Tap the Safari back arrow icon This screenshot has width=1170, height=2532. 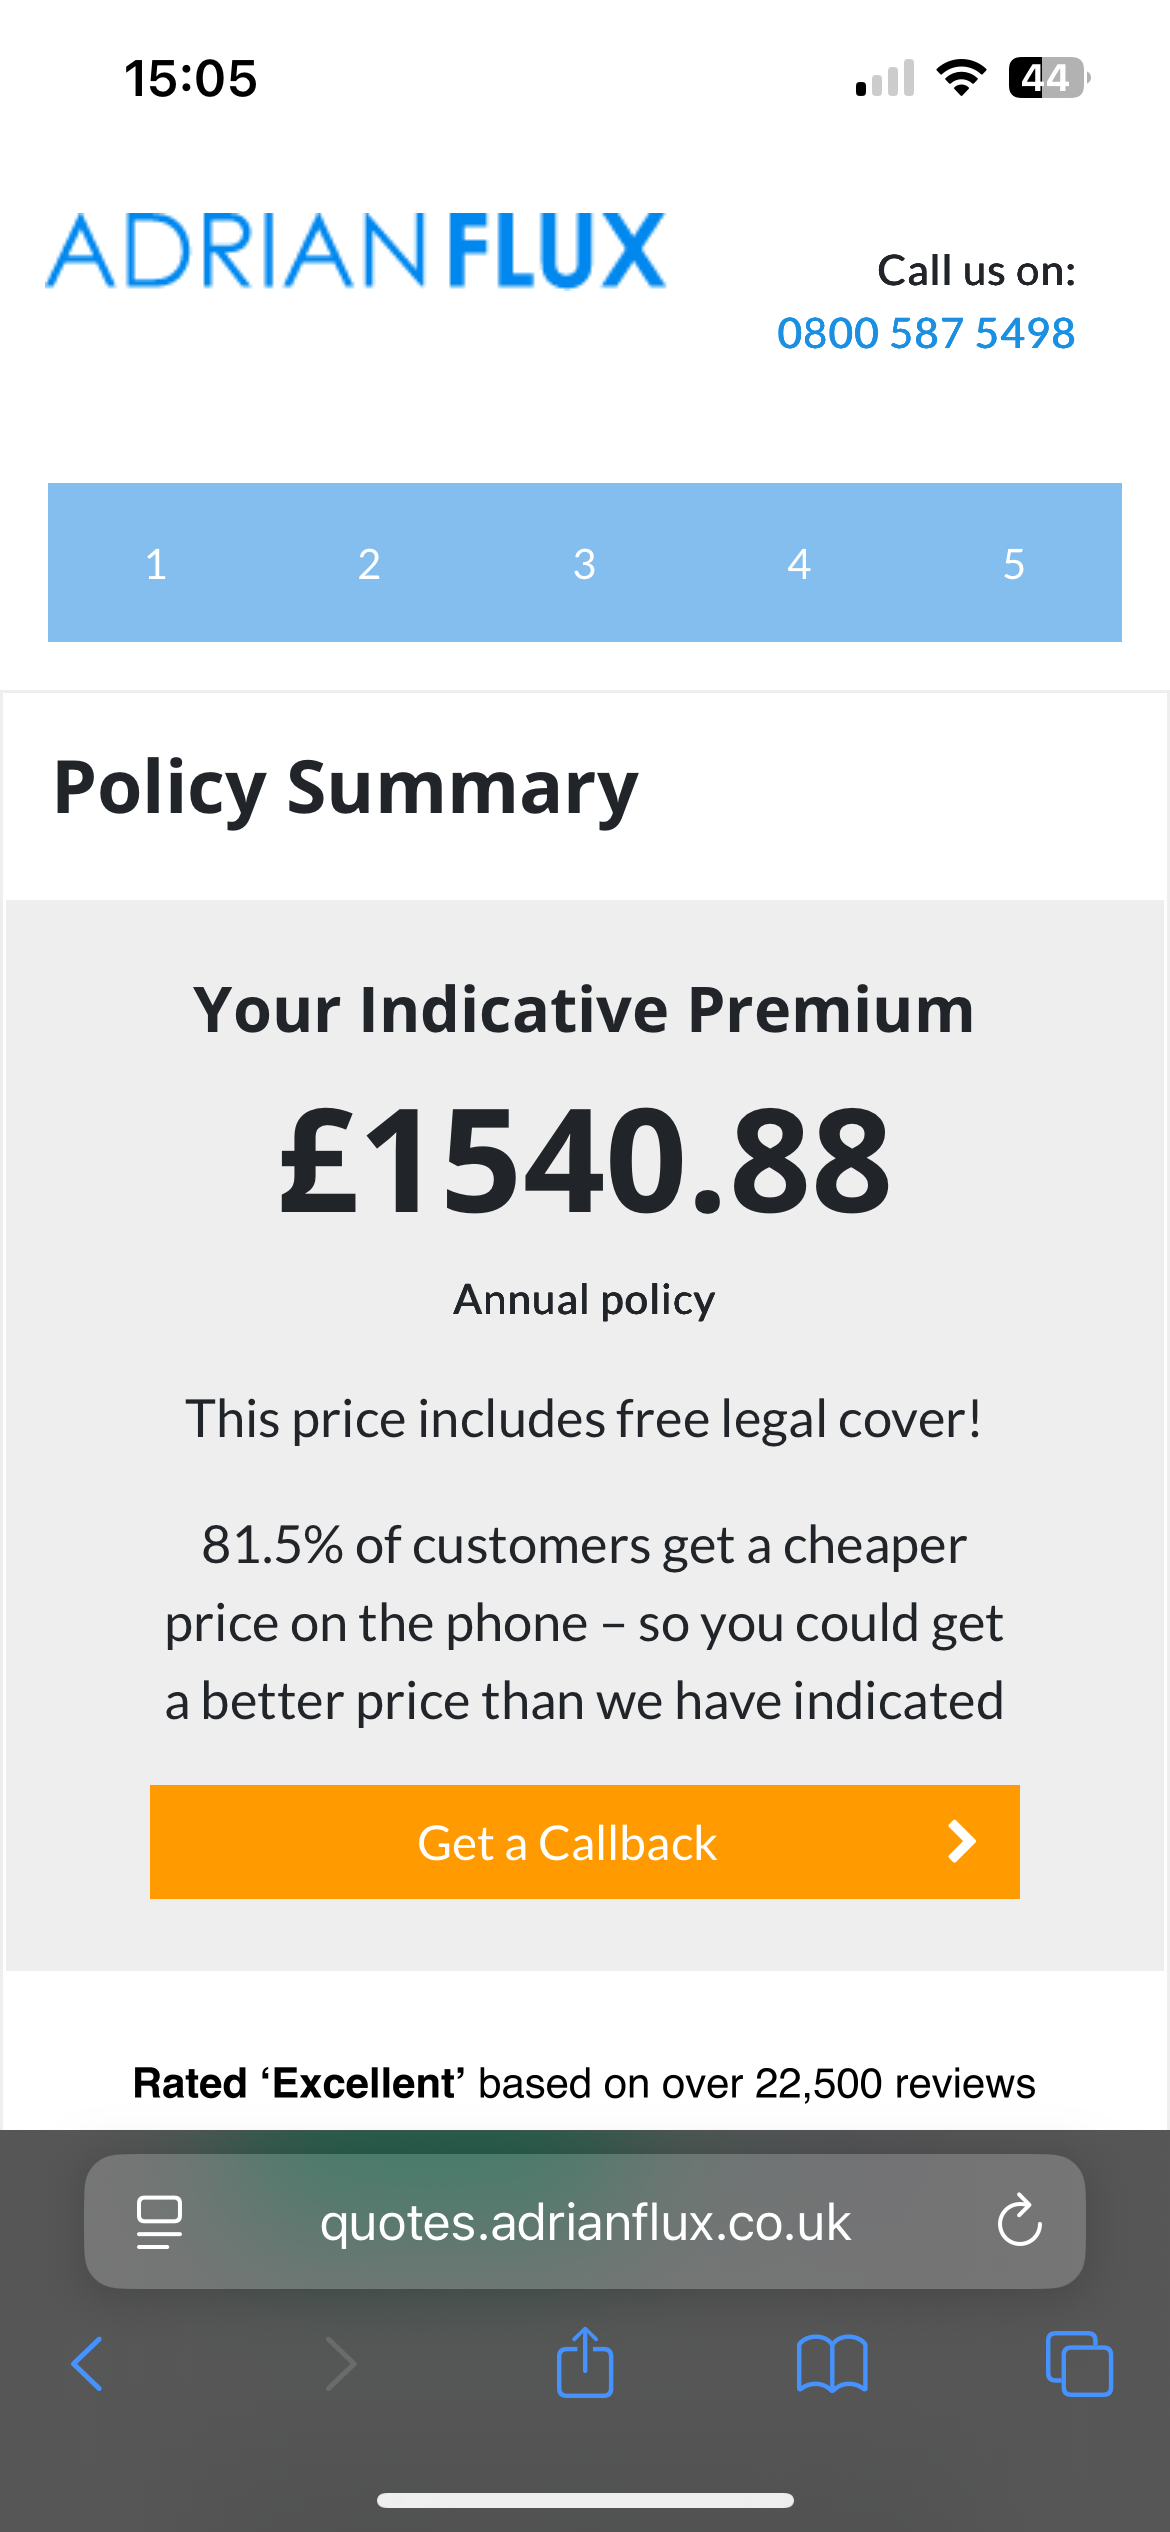coord(87,2364)
